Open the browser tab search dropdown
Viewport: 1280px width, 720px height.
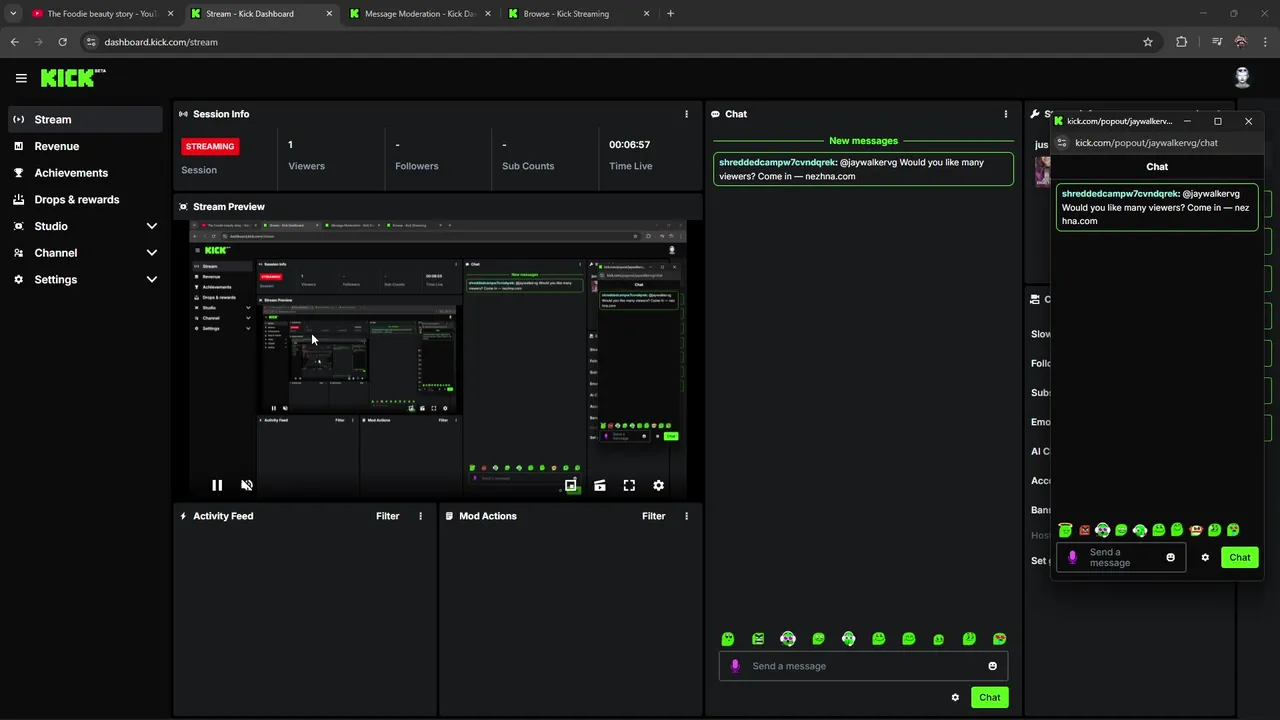13,14
